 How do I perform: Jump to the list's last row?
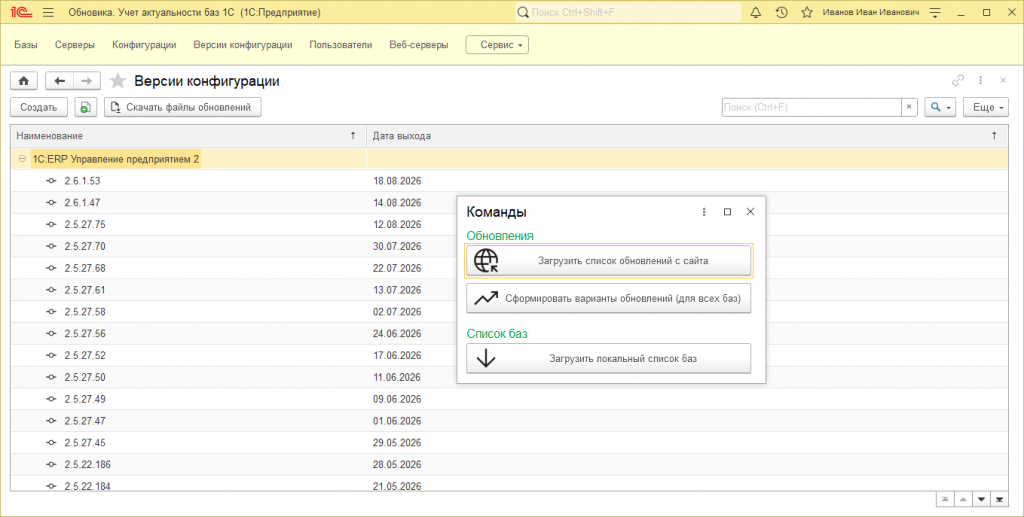pyautogui.click(x=999, y=499)
